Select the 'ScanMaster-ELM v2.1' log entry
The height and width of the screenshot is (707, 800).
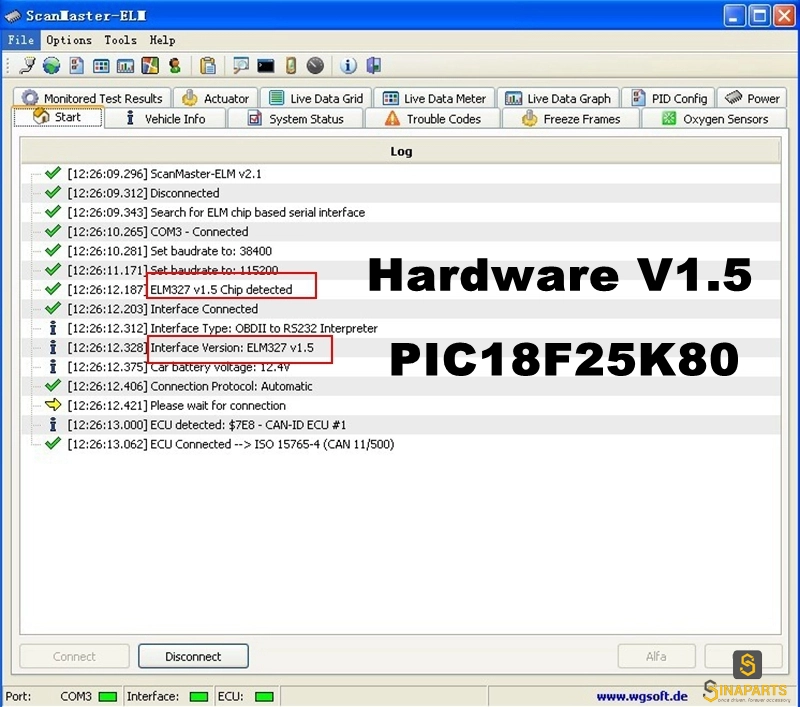401,174
